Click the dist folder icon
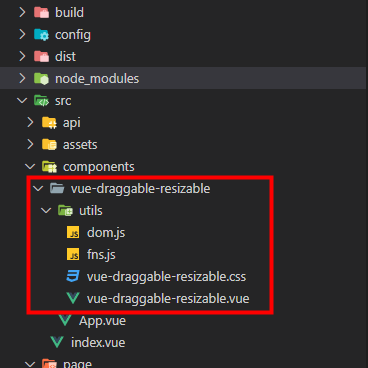 pyautogui.click(x=42, y=57)
